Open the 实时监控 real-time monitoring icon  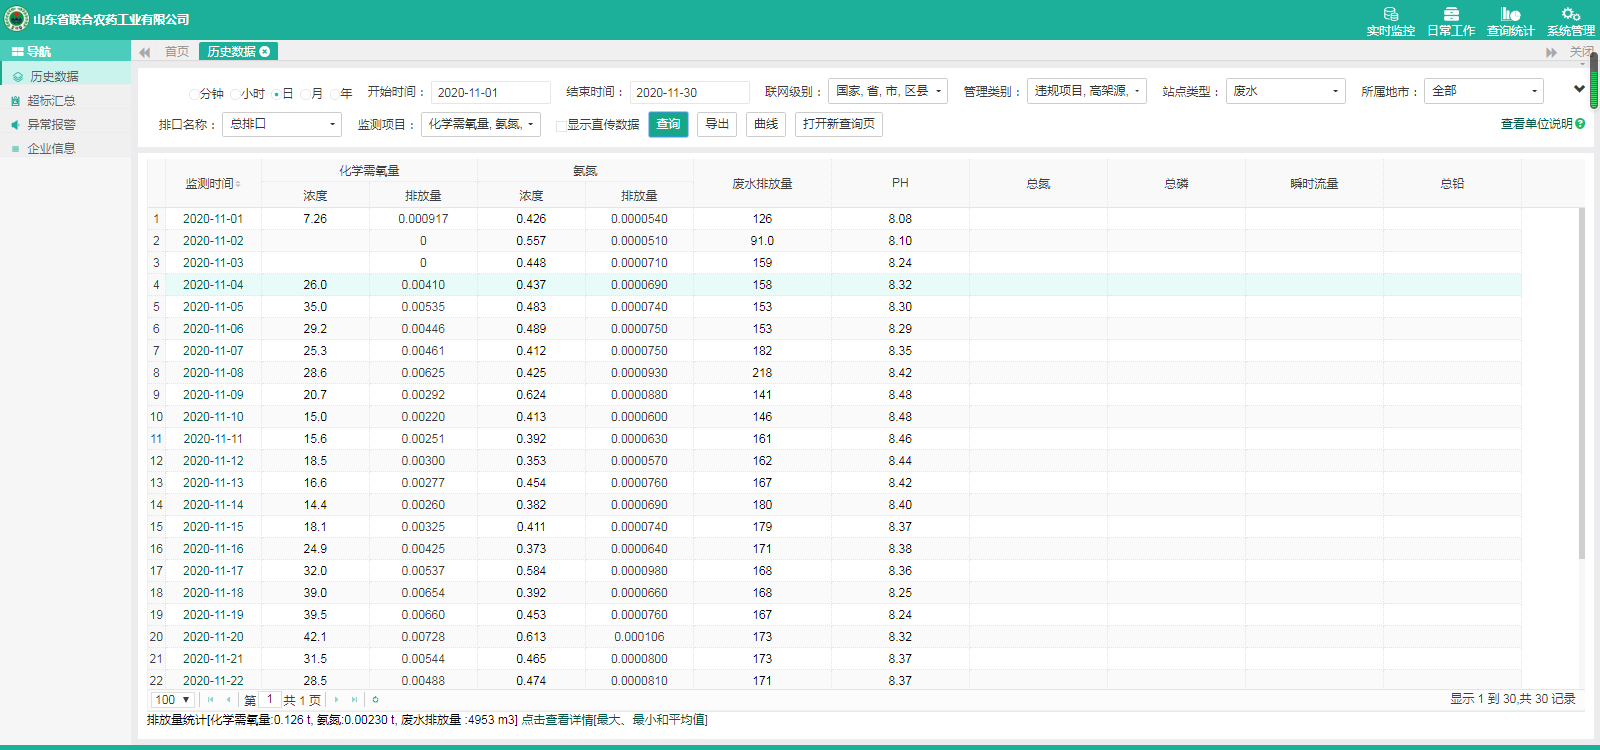coord(1390,15)
